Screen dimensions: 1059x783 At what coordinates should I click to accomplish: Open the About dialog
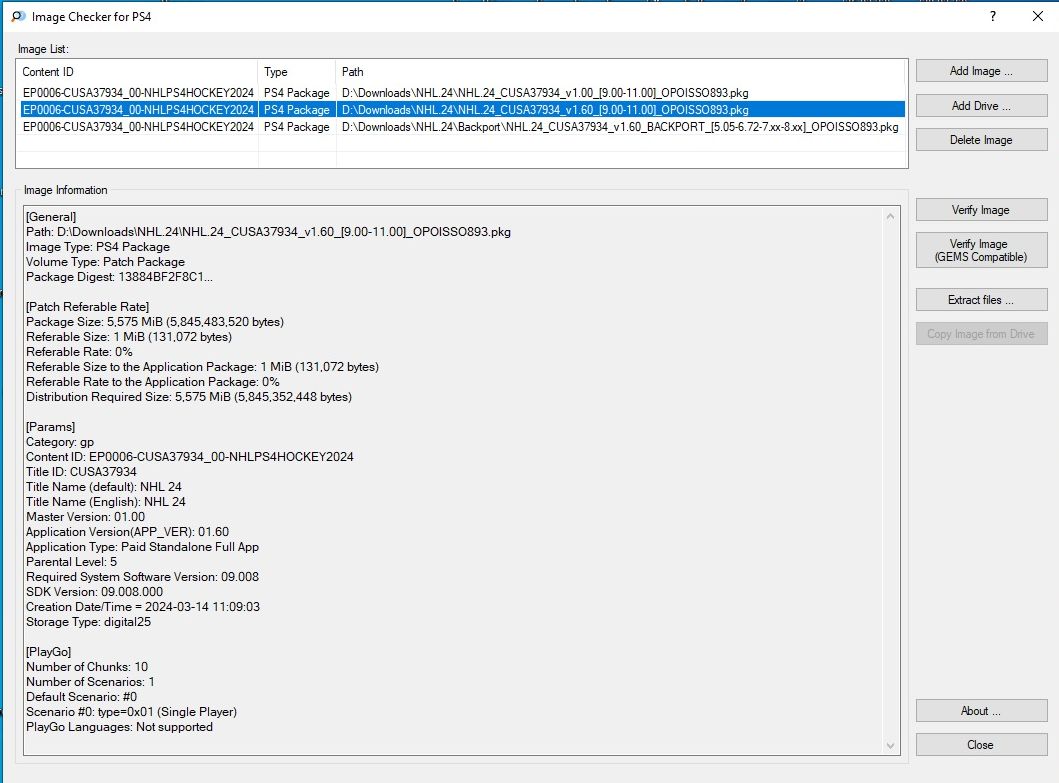981,711
